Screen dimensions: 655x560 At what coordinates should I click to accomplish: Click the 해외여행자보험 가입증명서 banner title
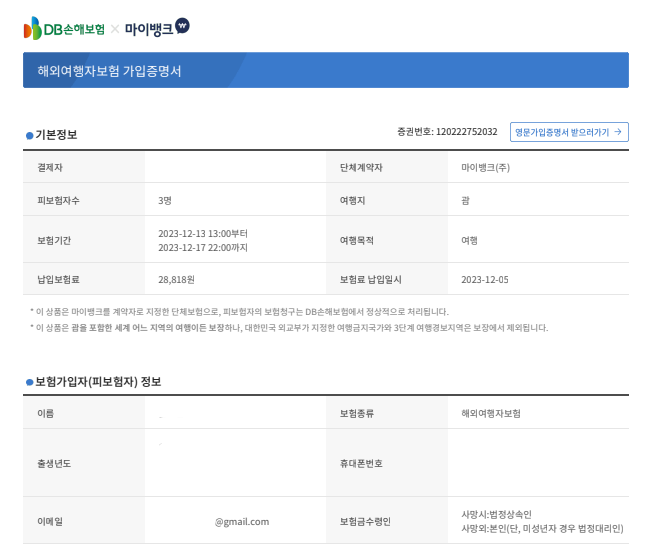pyautogui.click(x=109, y=71)
